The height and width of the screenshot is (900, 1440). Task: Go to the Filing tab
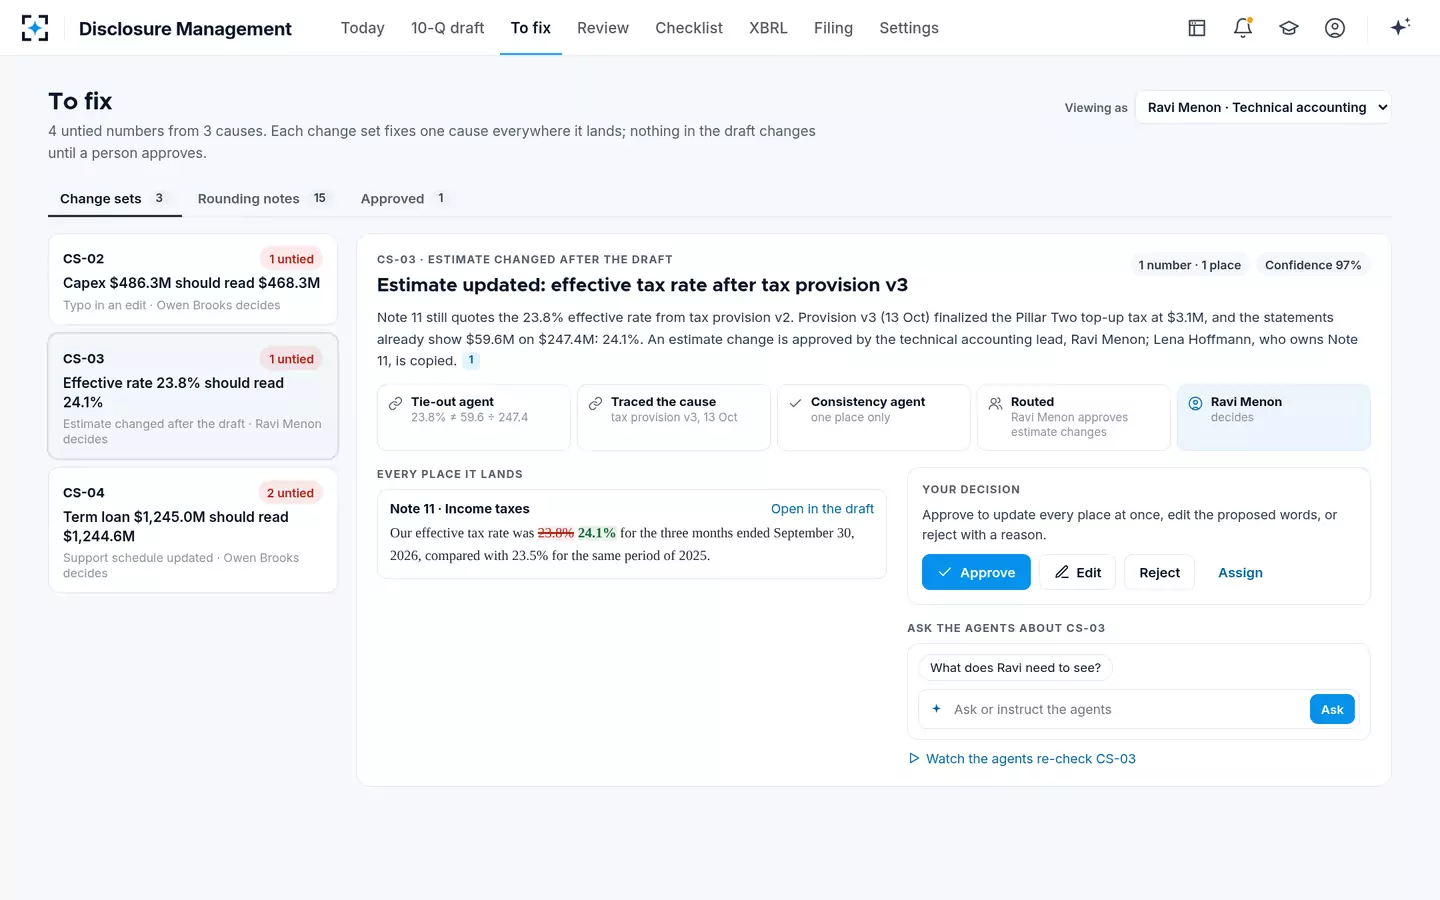point(833,28)
